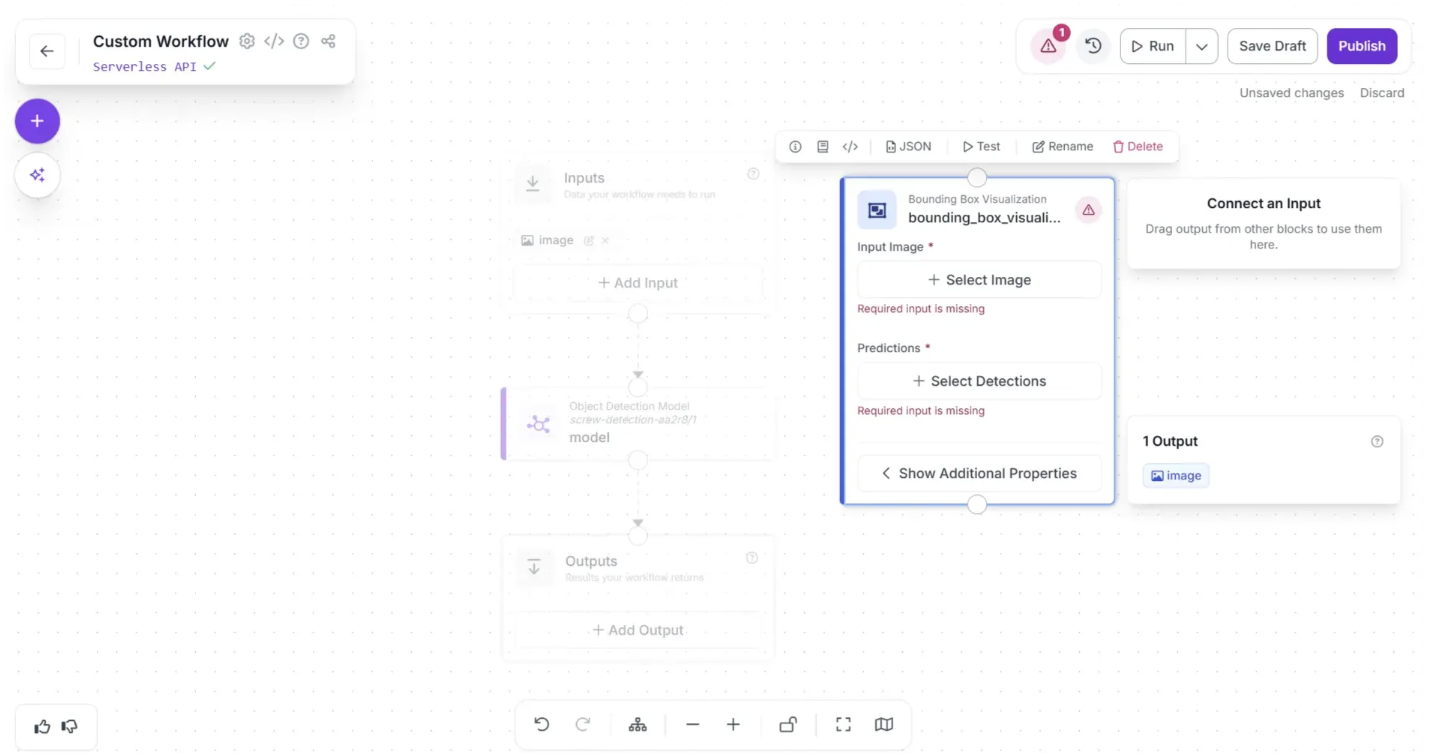
Task: Open the Run dropdown arrow
Action: pos(1201,46)
